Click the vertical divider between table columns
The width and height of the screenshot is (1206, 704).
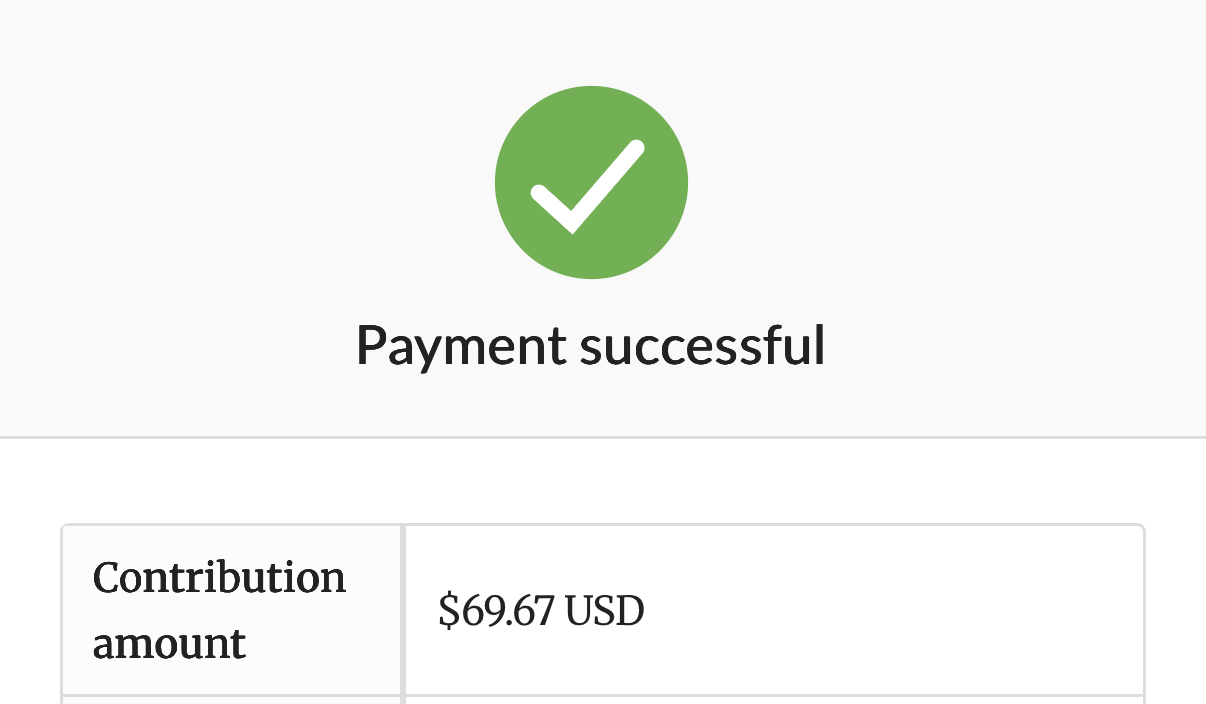[403, 610]
